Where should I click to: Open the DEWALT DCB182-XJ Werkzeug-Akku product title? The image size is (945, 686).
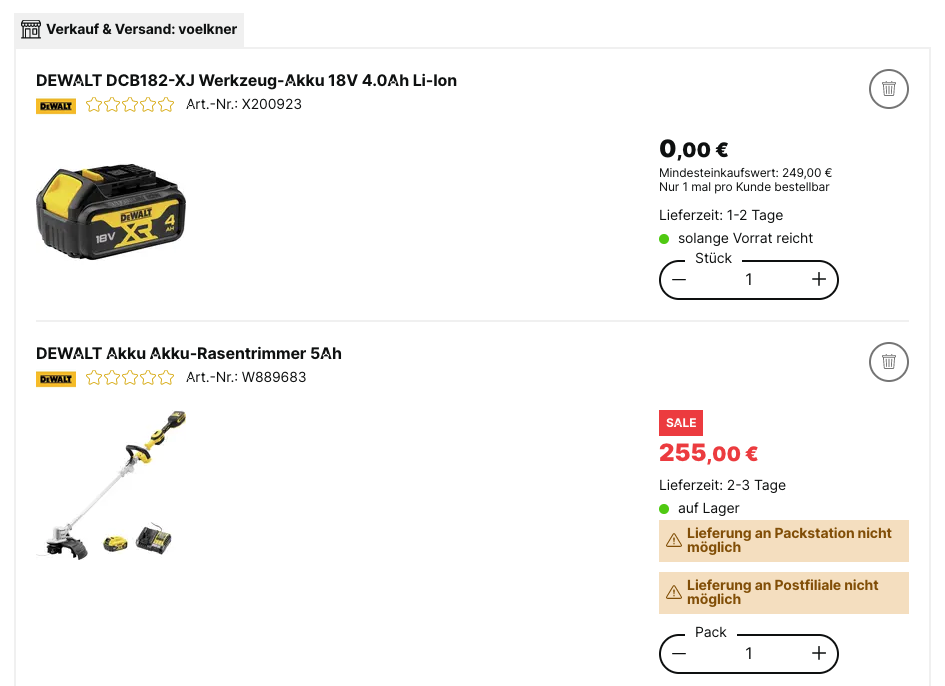pos(246,80)
